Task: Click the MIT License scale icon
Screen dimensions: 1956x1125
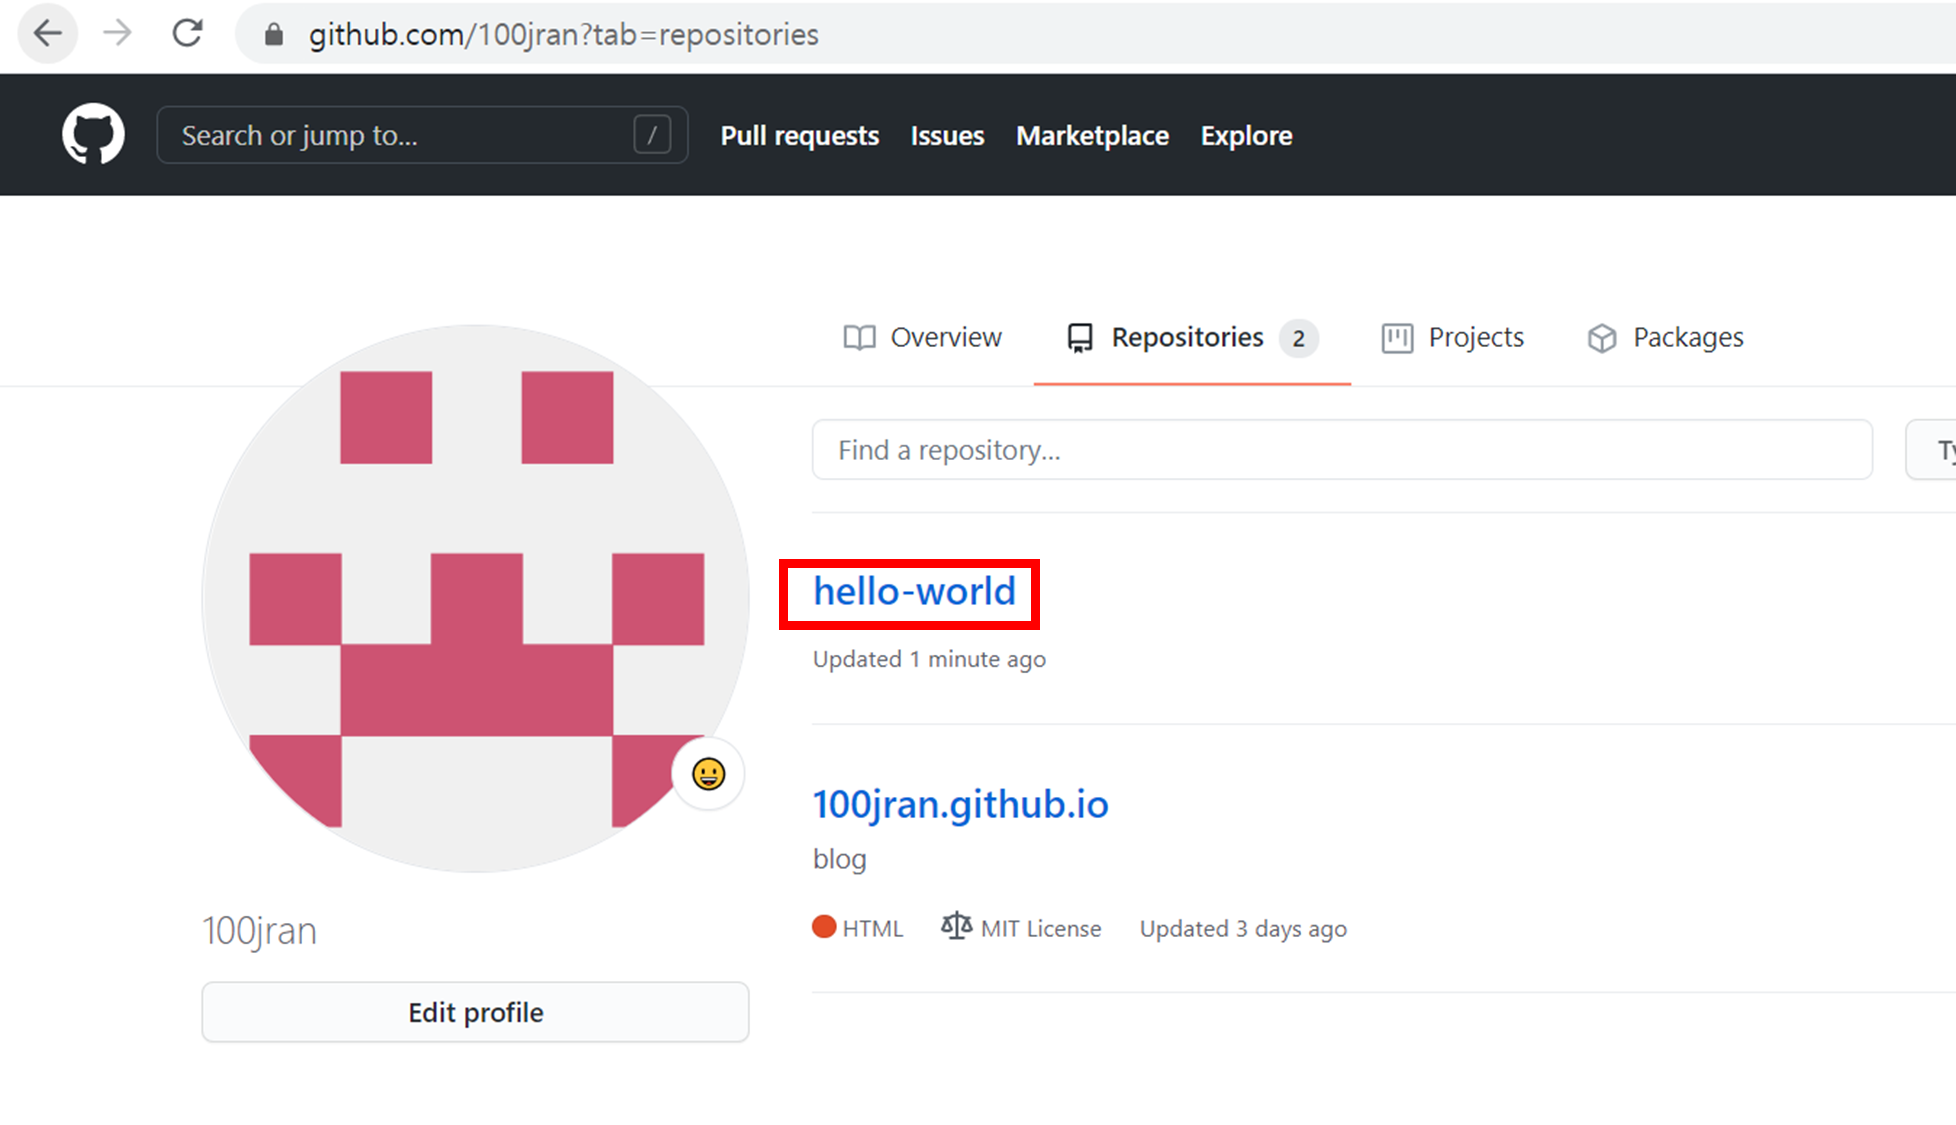Action: pyautogui.click(x=956, y=927)
